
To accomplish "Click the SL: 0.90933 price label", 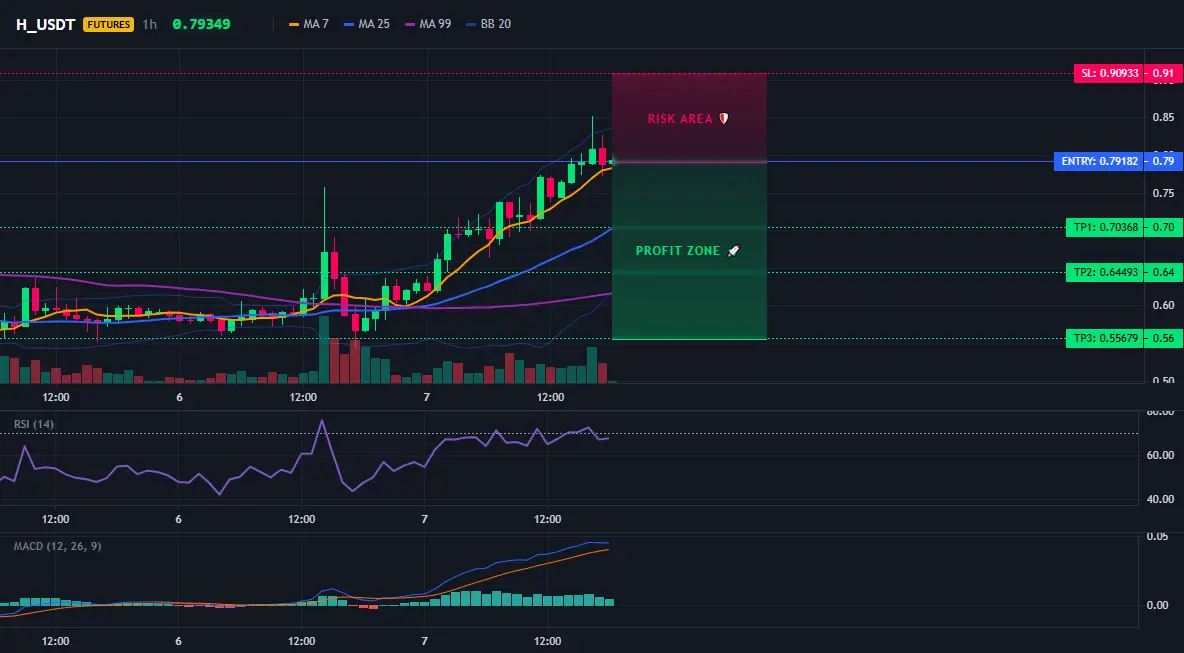I will (1108, 73).
